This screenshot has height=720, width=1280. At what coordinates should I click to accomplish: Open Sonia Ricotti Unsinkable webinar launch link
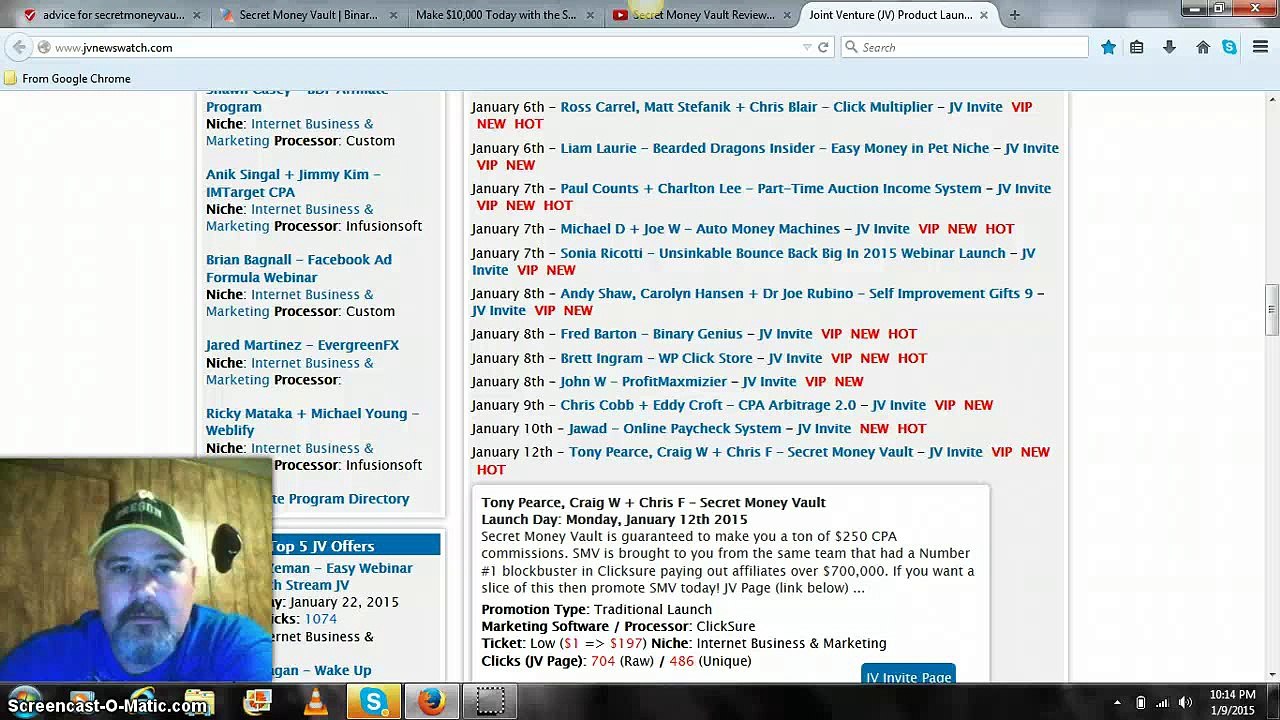[x=797, y=253]
